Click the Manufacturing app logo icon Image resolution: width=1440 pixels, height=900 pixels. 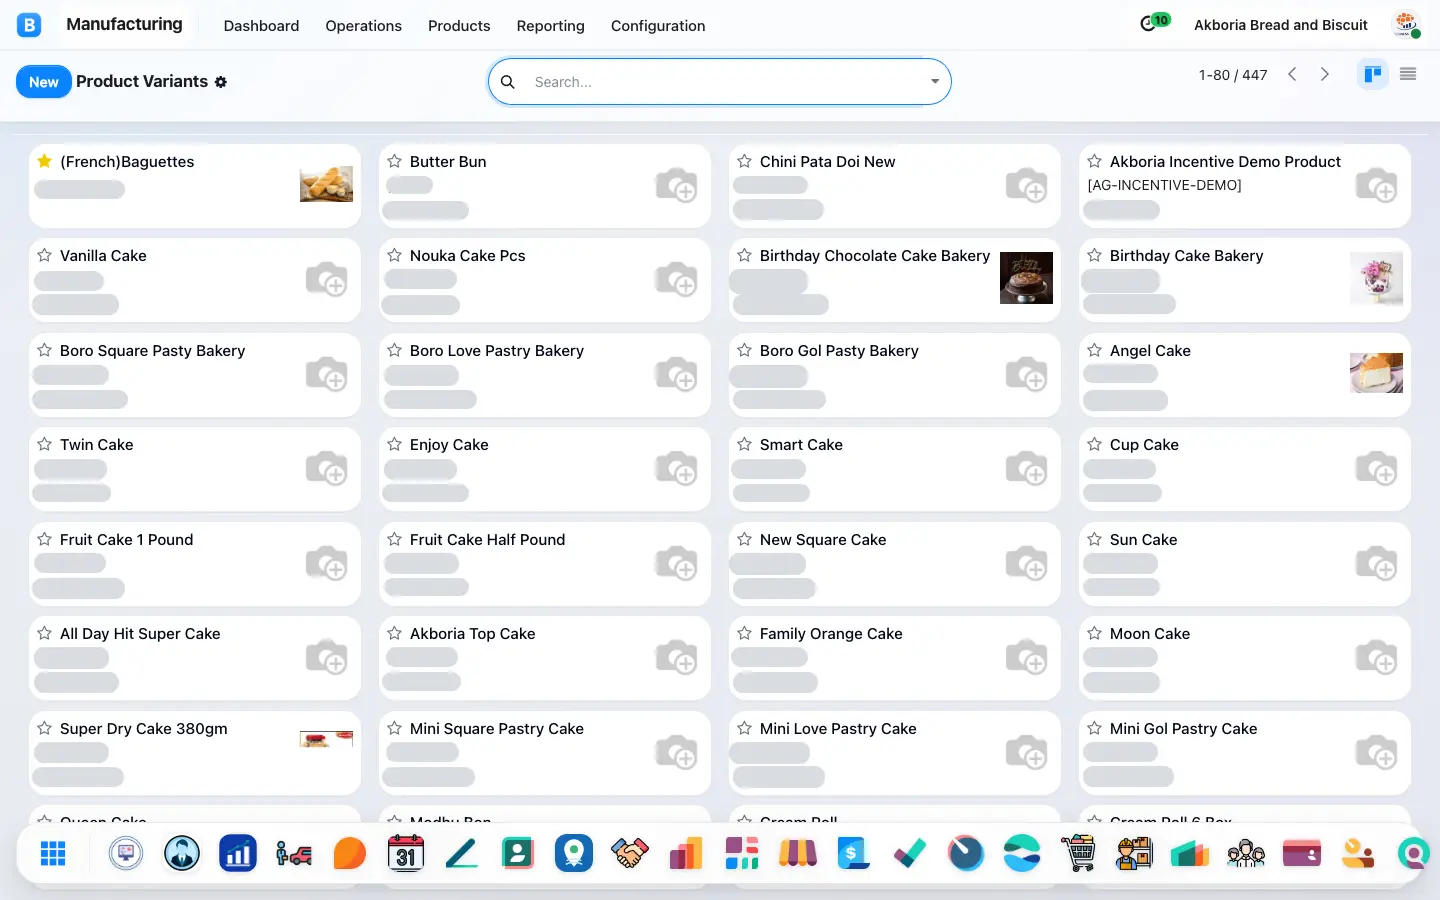pyautogui.click(x=29, y=25)
